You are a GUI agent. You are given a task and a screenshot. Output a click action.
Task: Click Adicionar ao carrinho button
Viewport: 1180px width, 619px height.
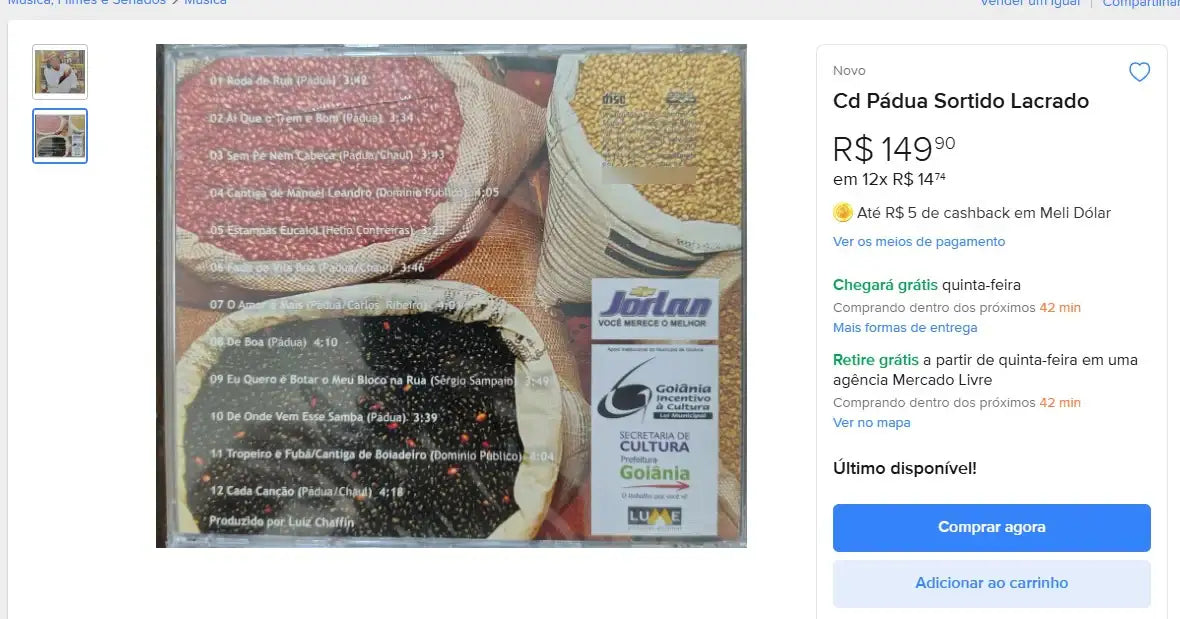click(991, 583)
